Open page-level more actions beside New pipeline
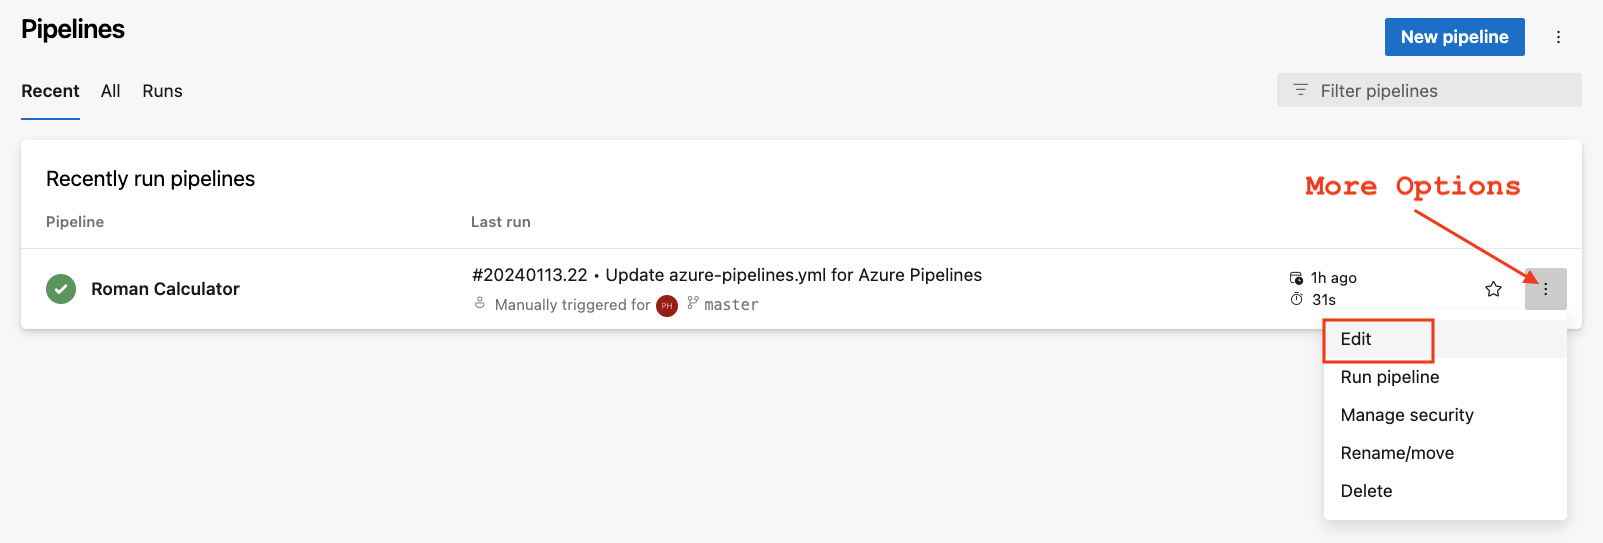This screenshot has height=543, width=1603. coord(1558,37)
